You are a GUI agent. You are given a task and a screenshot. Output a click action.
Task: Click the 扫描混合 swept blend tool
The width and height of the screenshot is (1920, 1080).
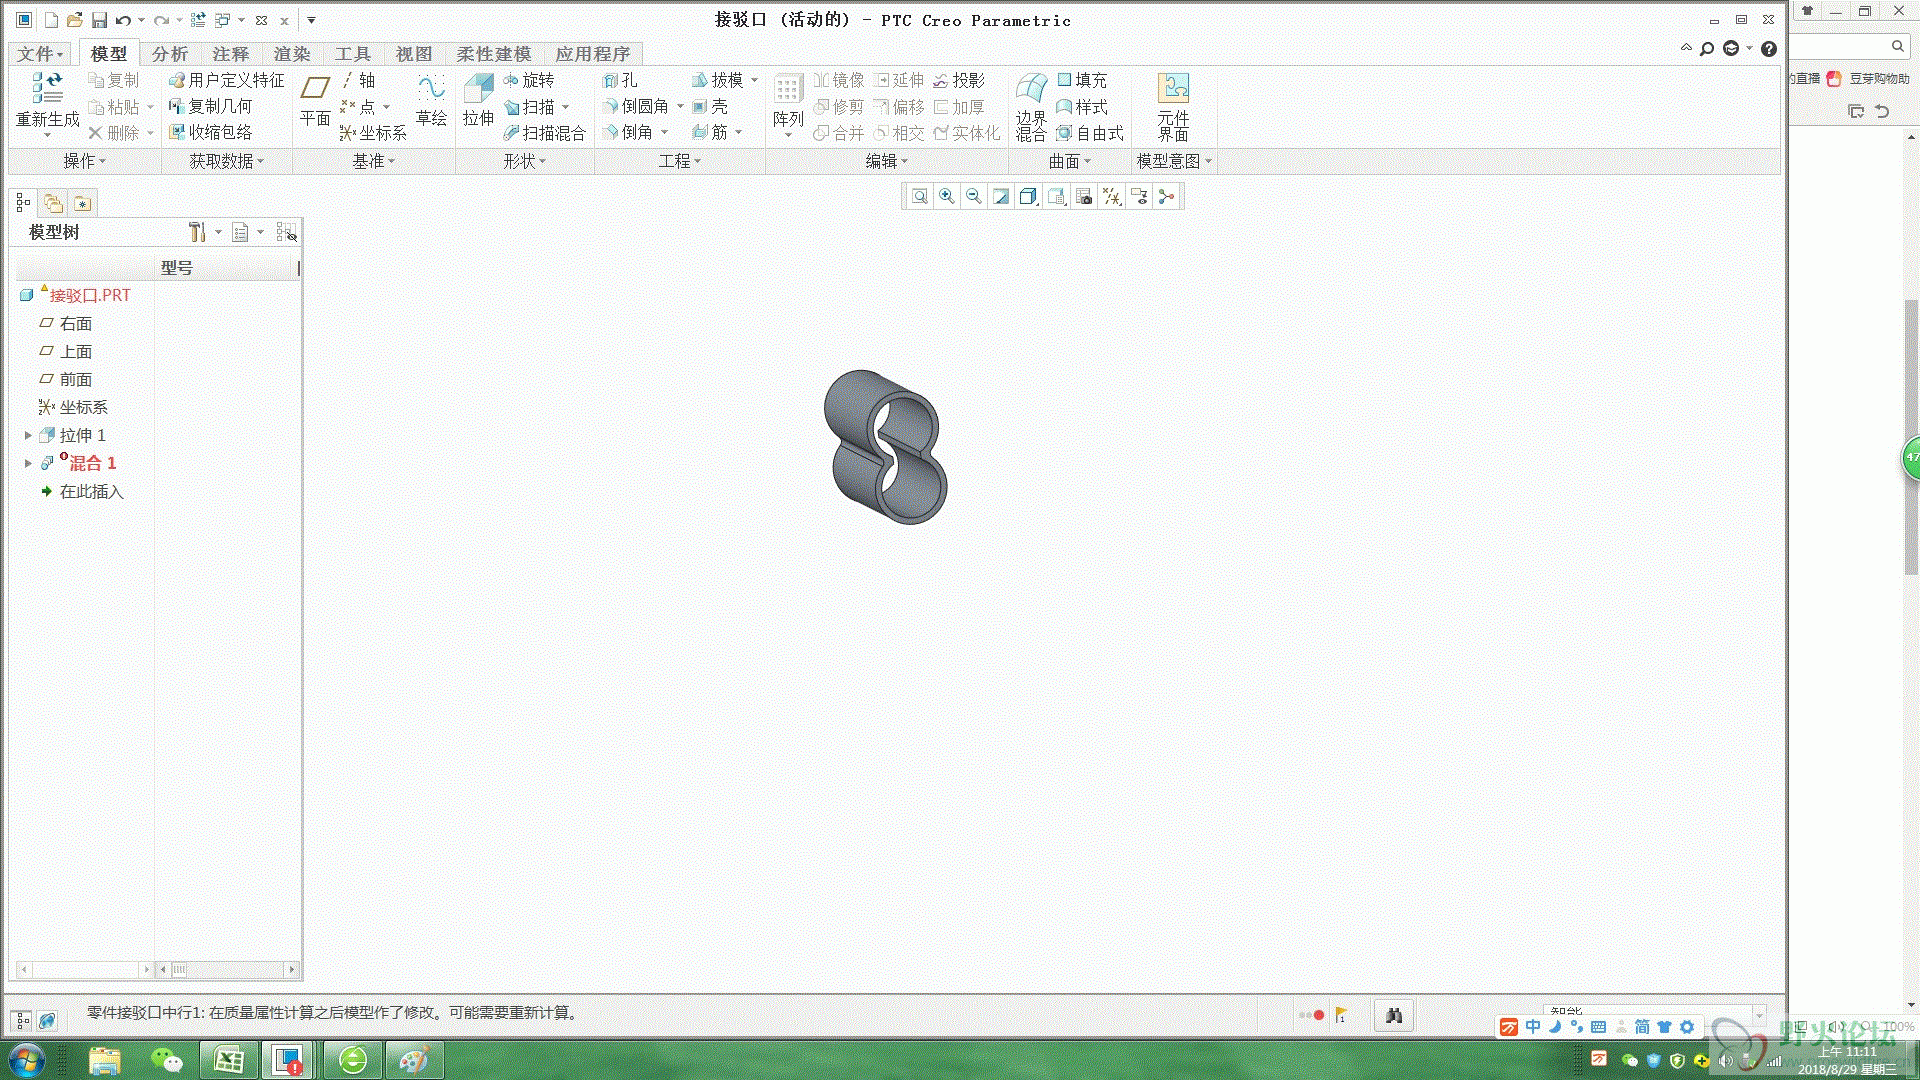pos(544,133)
